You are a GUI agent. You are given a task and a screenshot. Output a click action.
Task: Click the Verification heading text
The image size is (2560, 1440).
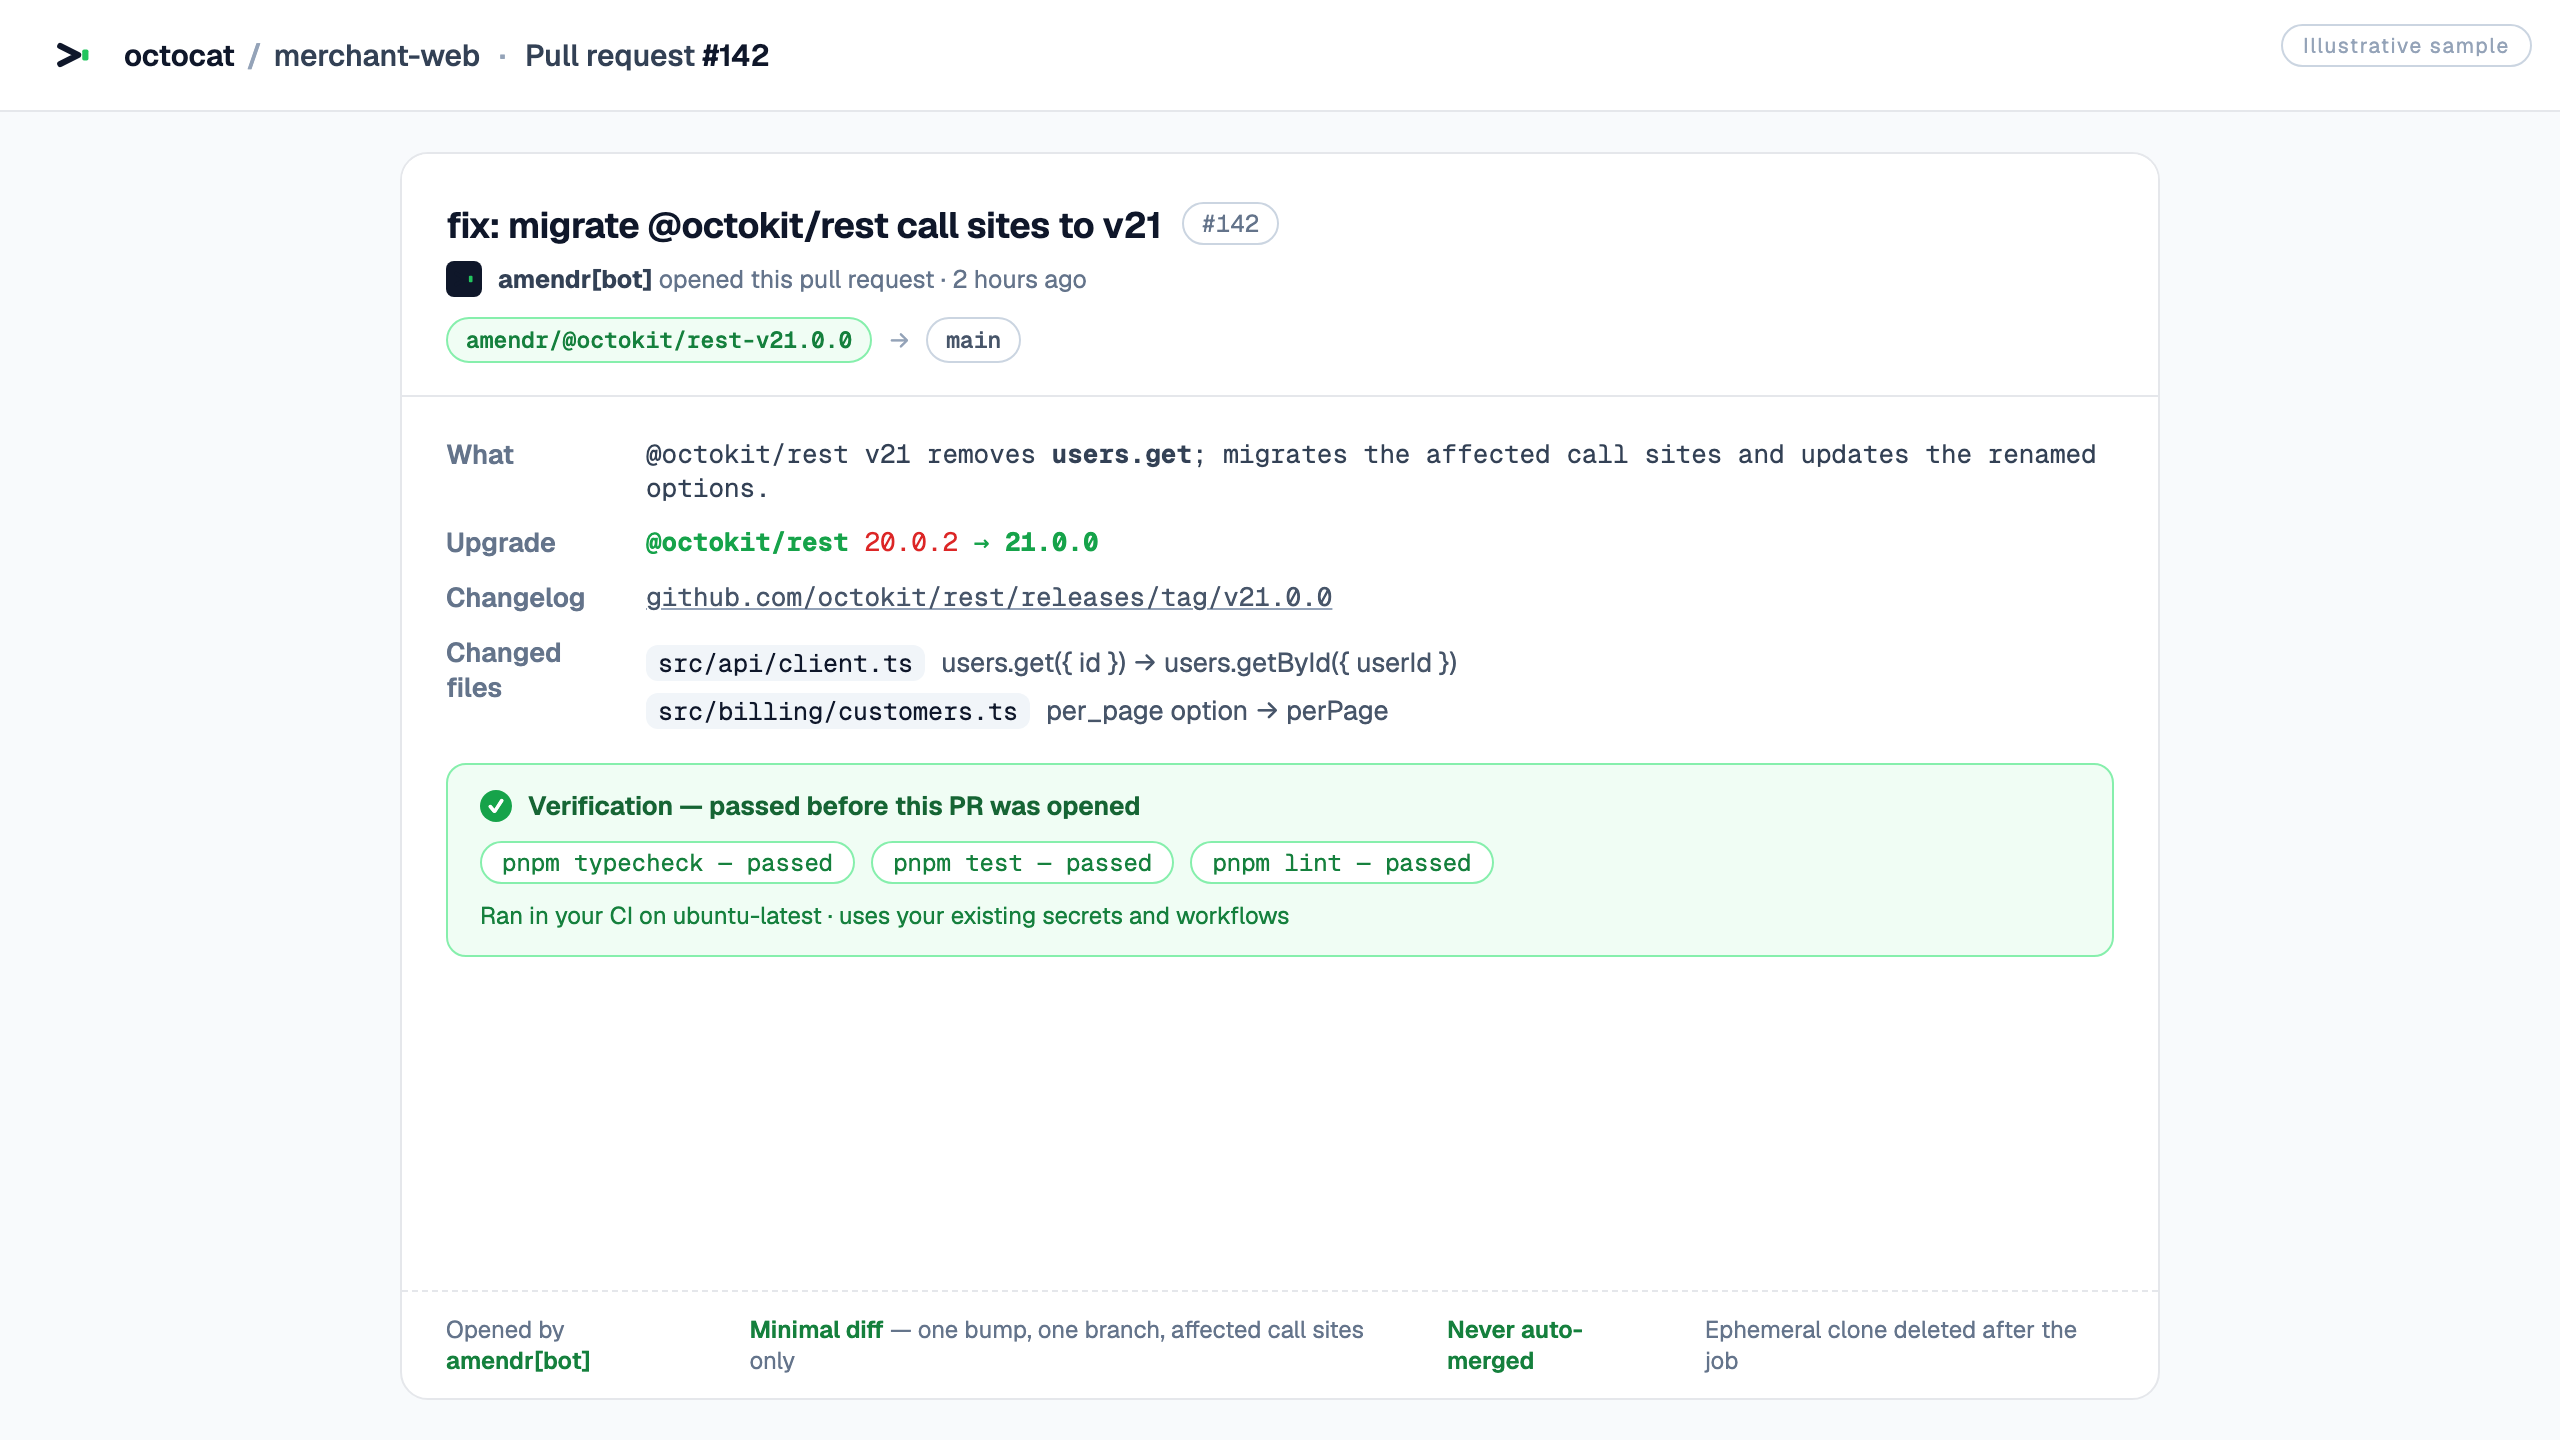pyautogui.click(x=834, y=806)
